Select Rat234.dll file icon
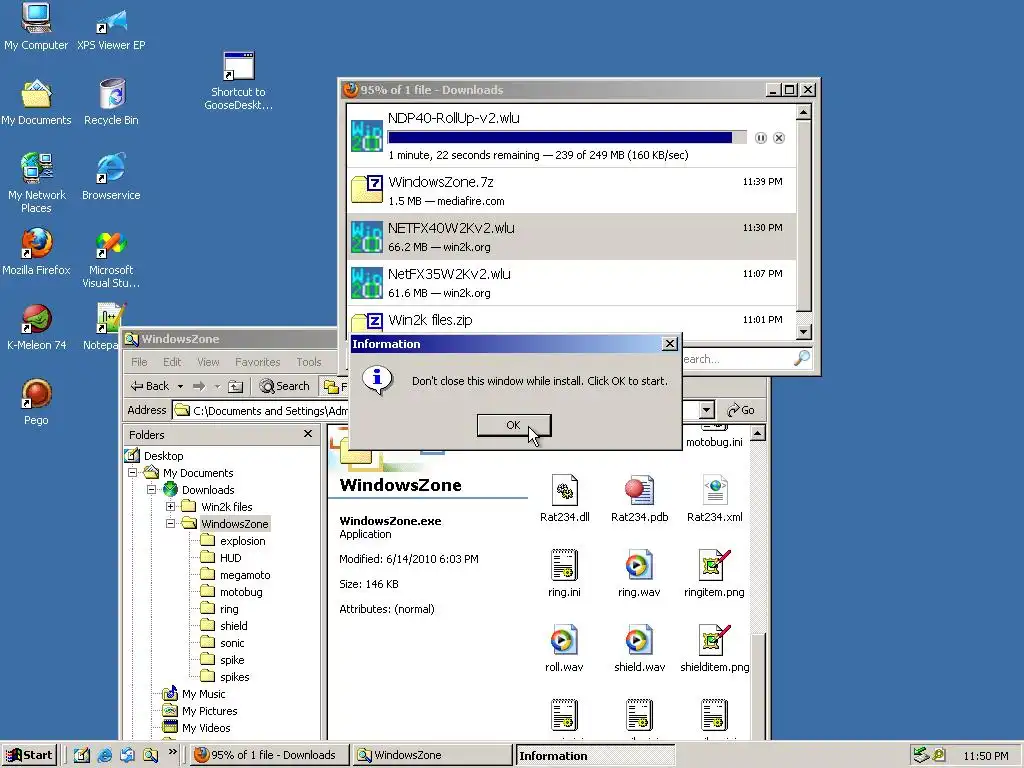This screenshot has width=1024, height=768. [564, 499]
